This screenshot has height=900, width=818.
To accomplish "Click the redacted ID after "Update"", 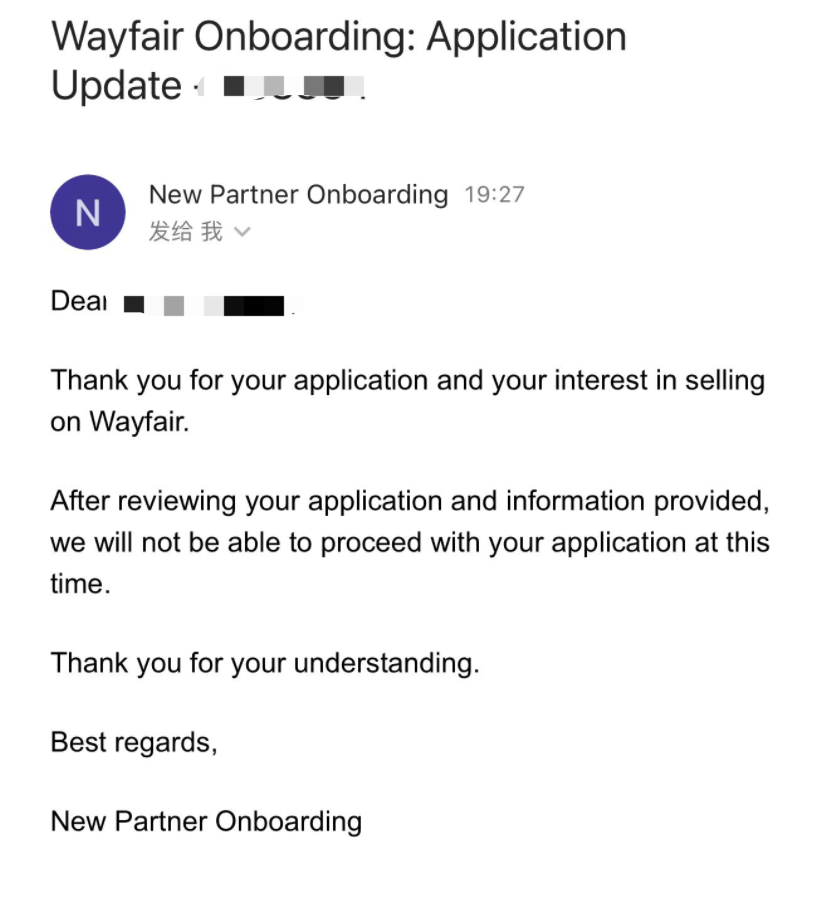I will click(x=283, y=86).
